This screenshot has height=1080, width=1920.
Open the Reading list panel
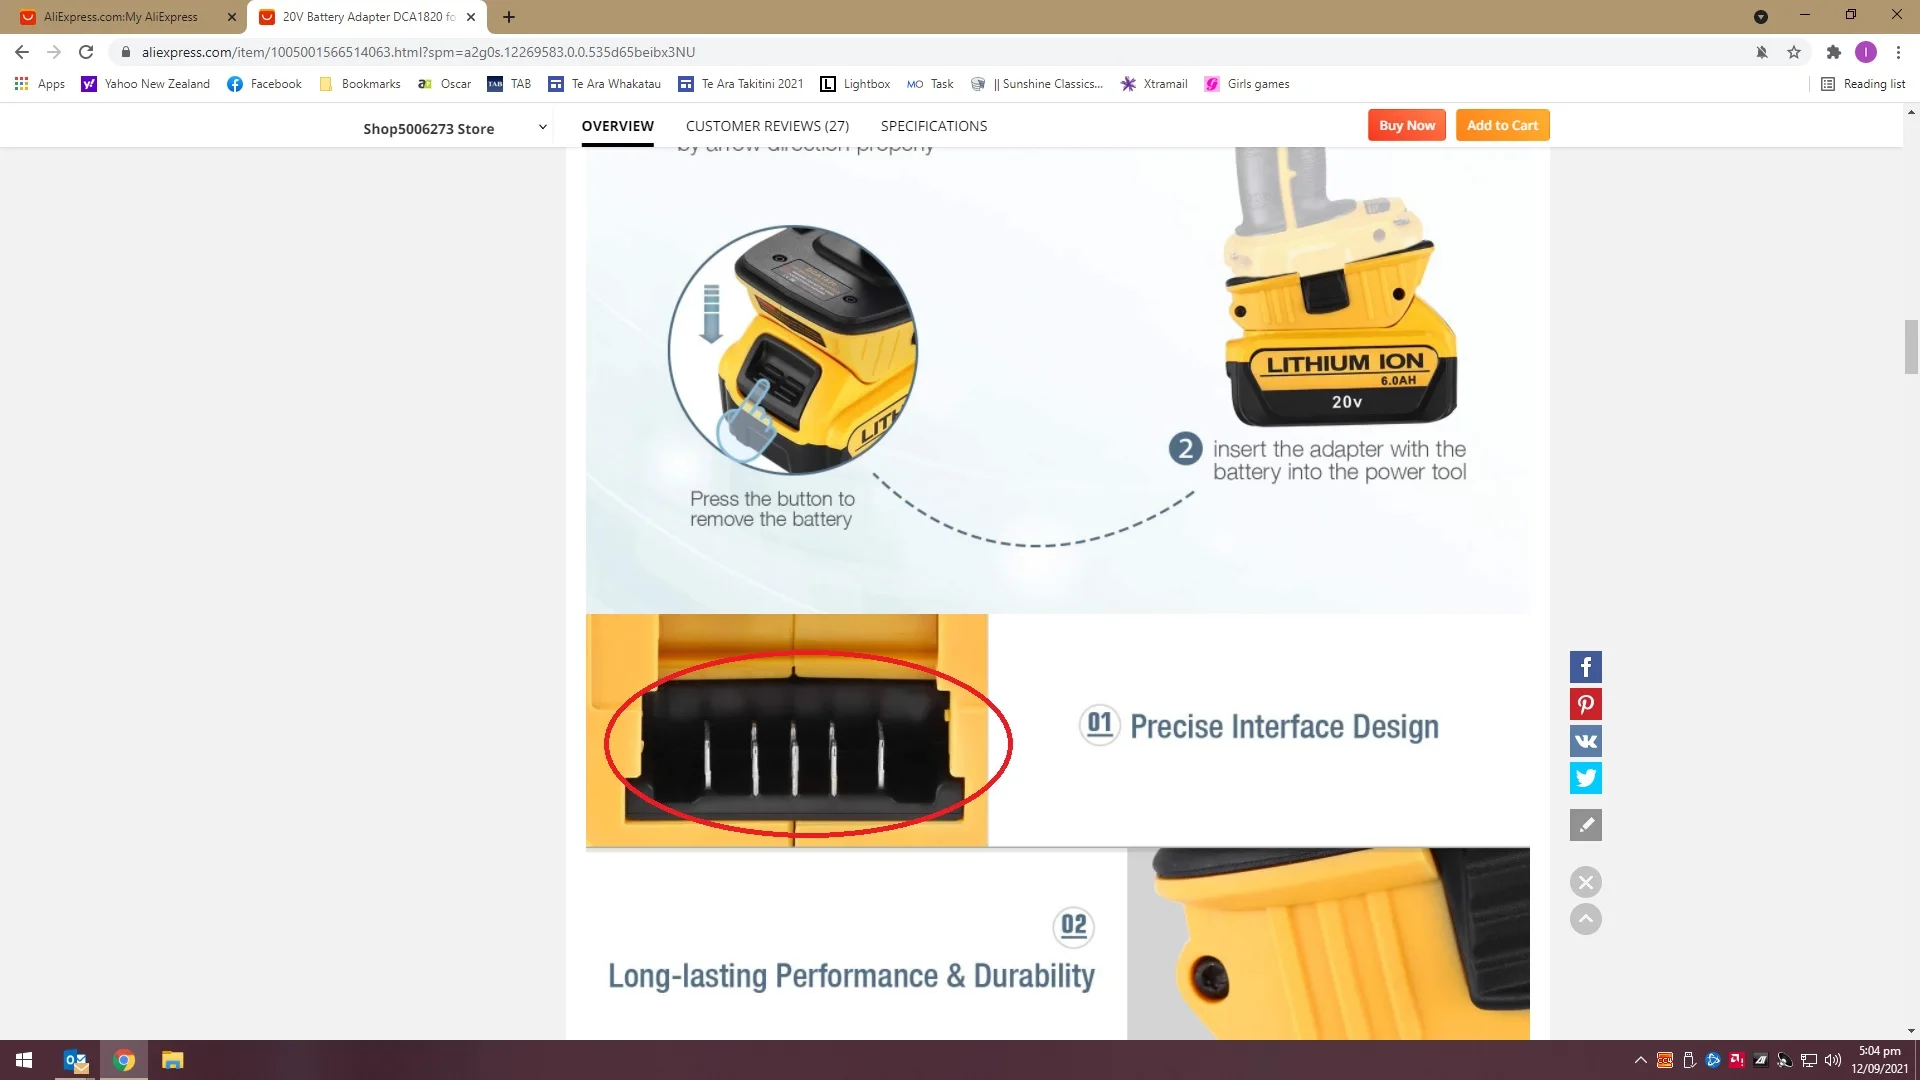click(x=1863, y=84)
